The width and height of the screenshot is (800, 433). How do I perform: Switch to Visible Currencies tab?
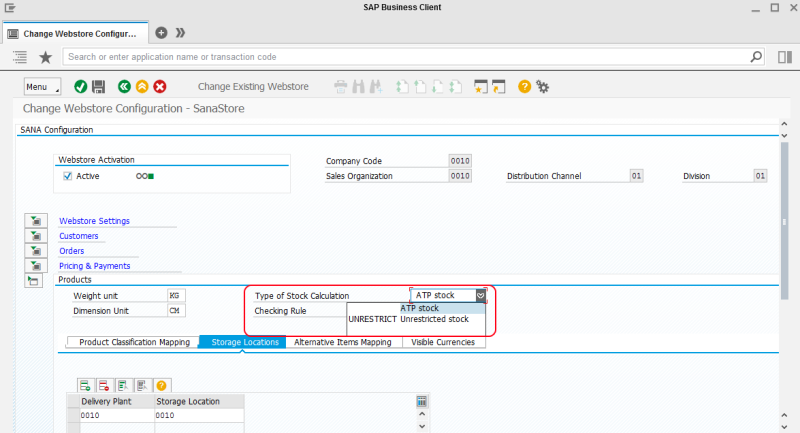pos(443,342)
